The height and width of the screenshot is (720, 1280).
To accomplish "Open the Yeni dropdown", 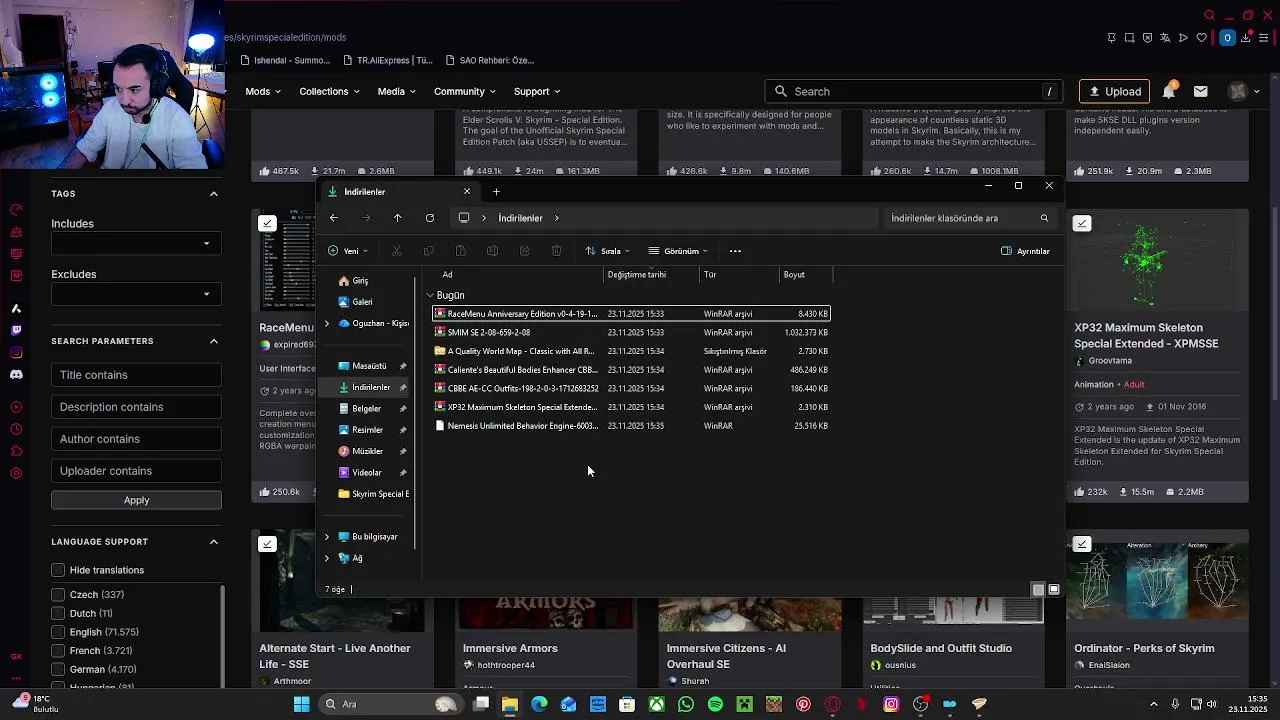I will [348, 251].
